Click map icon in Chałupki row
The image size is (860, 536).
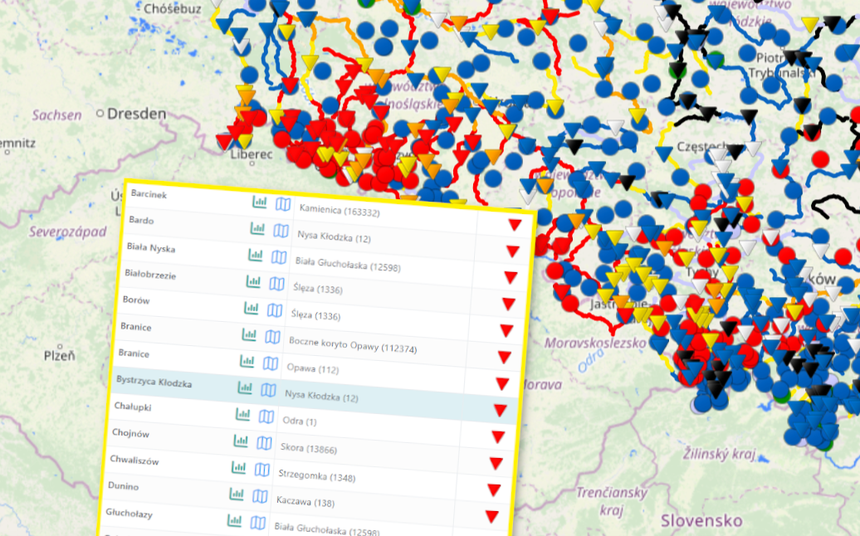267,416
